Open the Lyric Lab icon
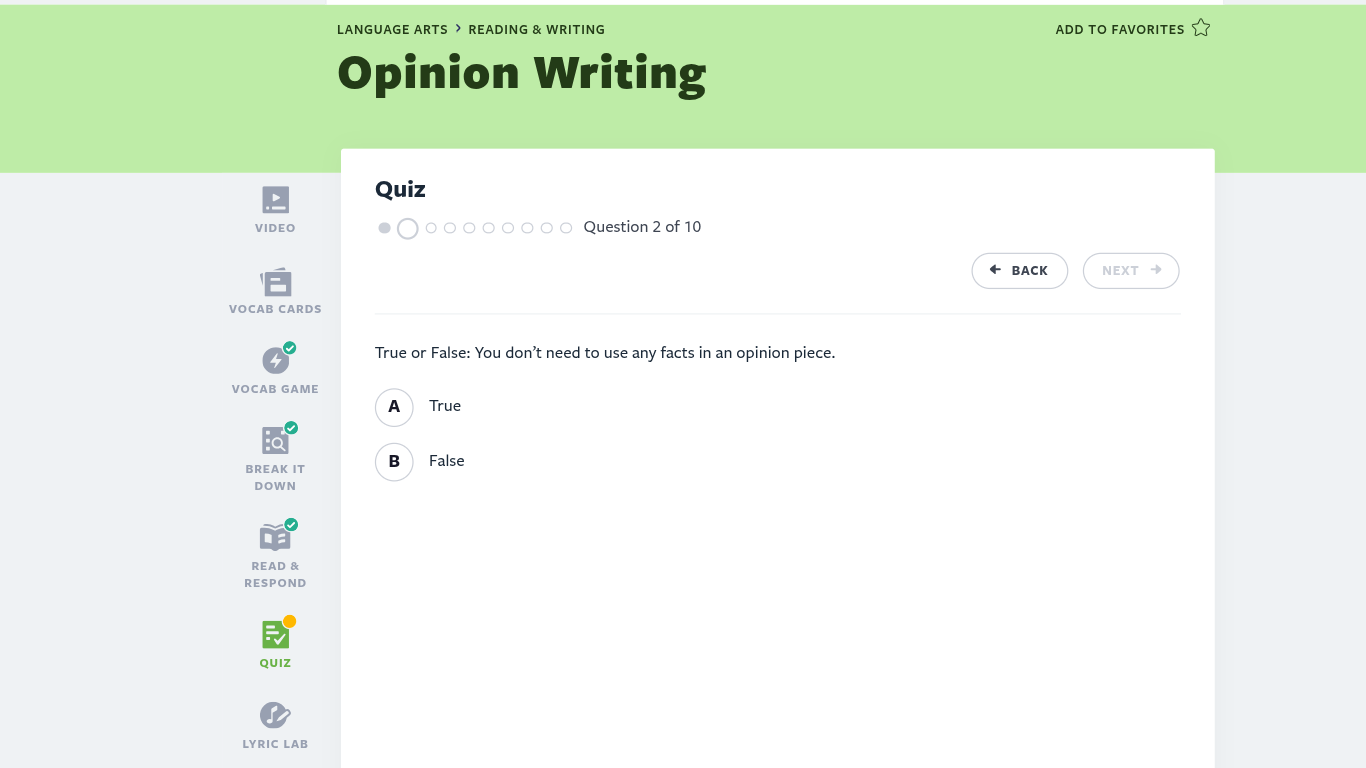The width and height of the screenshot is (1366, 768). point(275,715)
